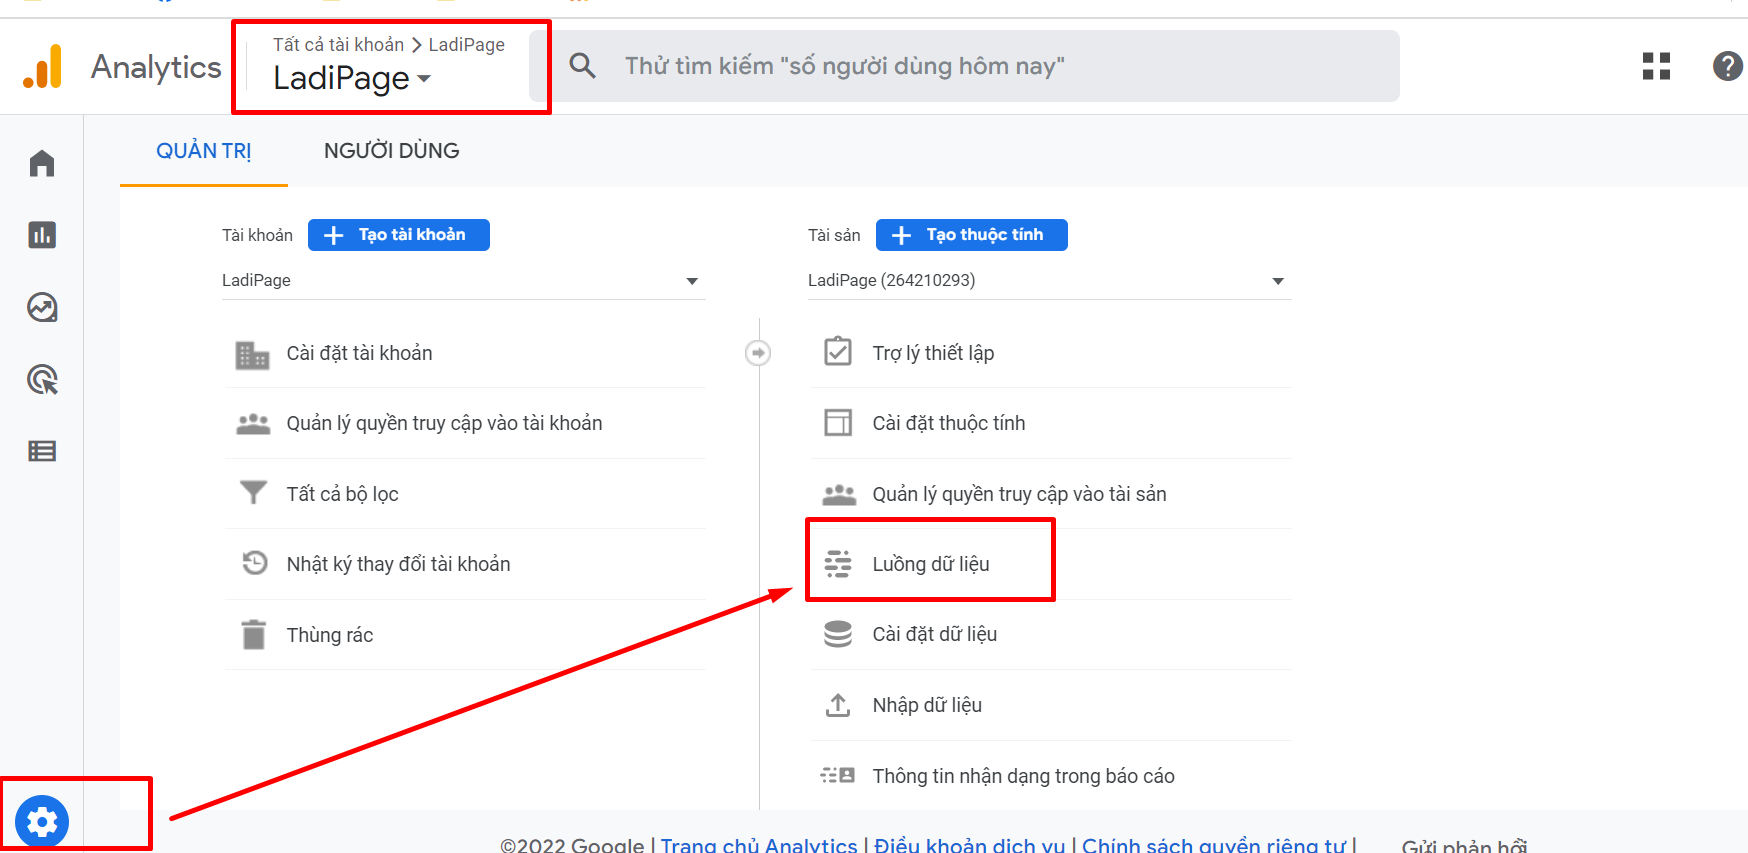
Task: Click the blue Admin gear icon
Action: coord(42,821)
